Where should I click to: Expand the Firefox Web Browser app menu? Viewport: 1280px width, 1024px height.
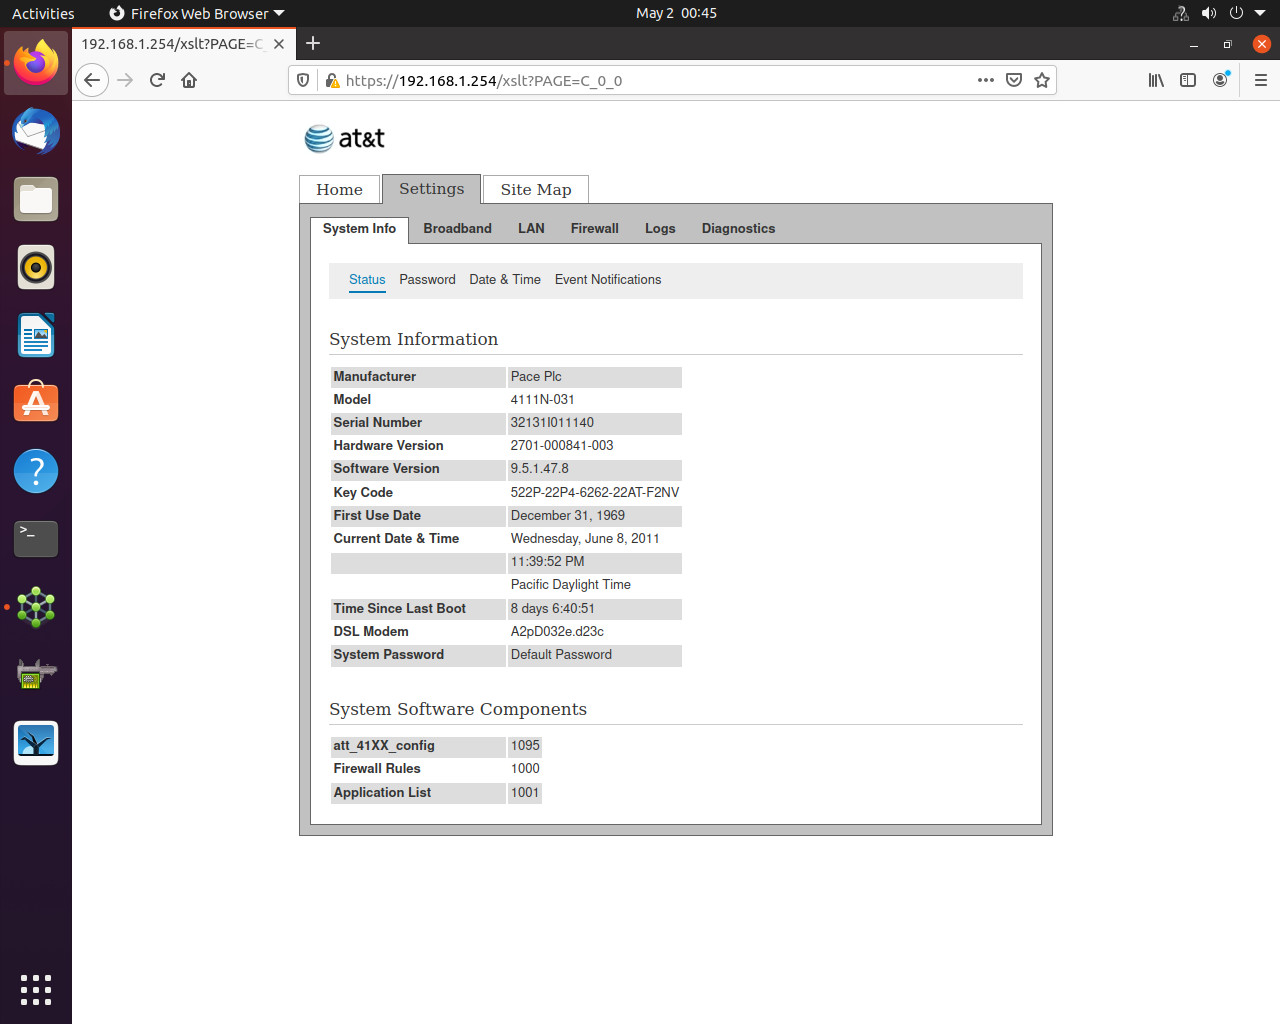tap(197, 13)
